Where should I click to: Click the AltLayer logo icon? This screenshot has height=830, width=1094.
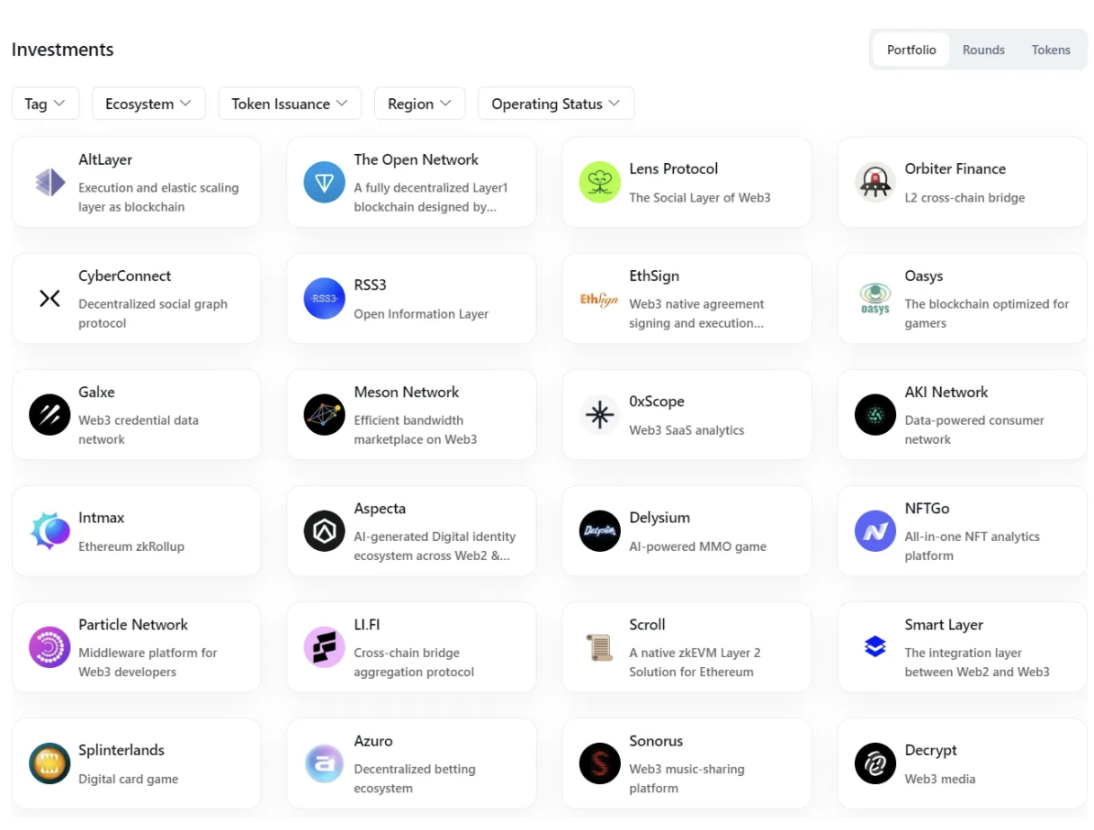click(x=50, y=182)
